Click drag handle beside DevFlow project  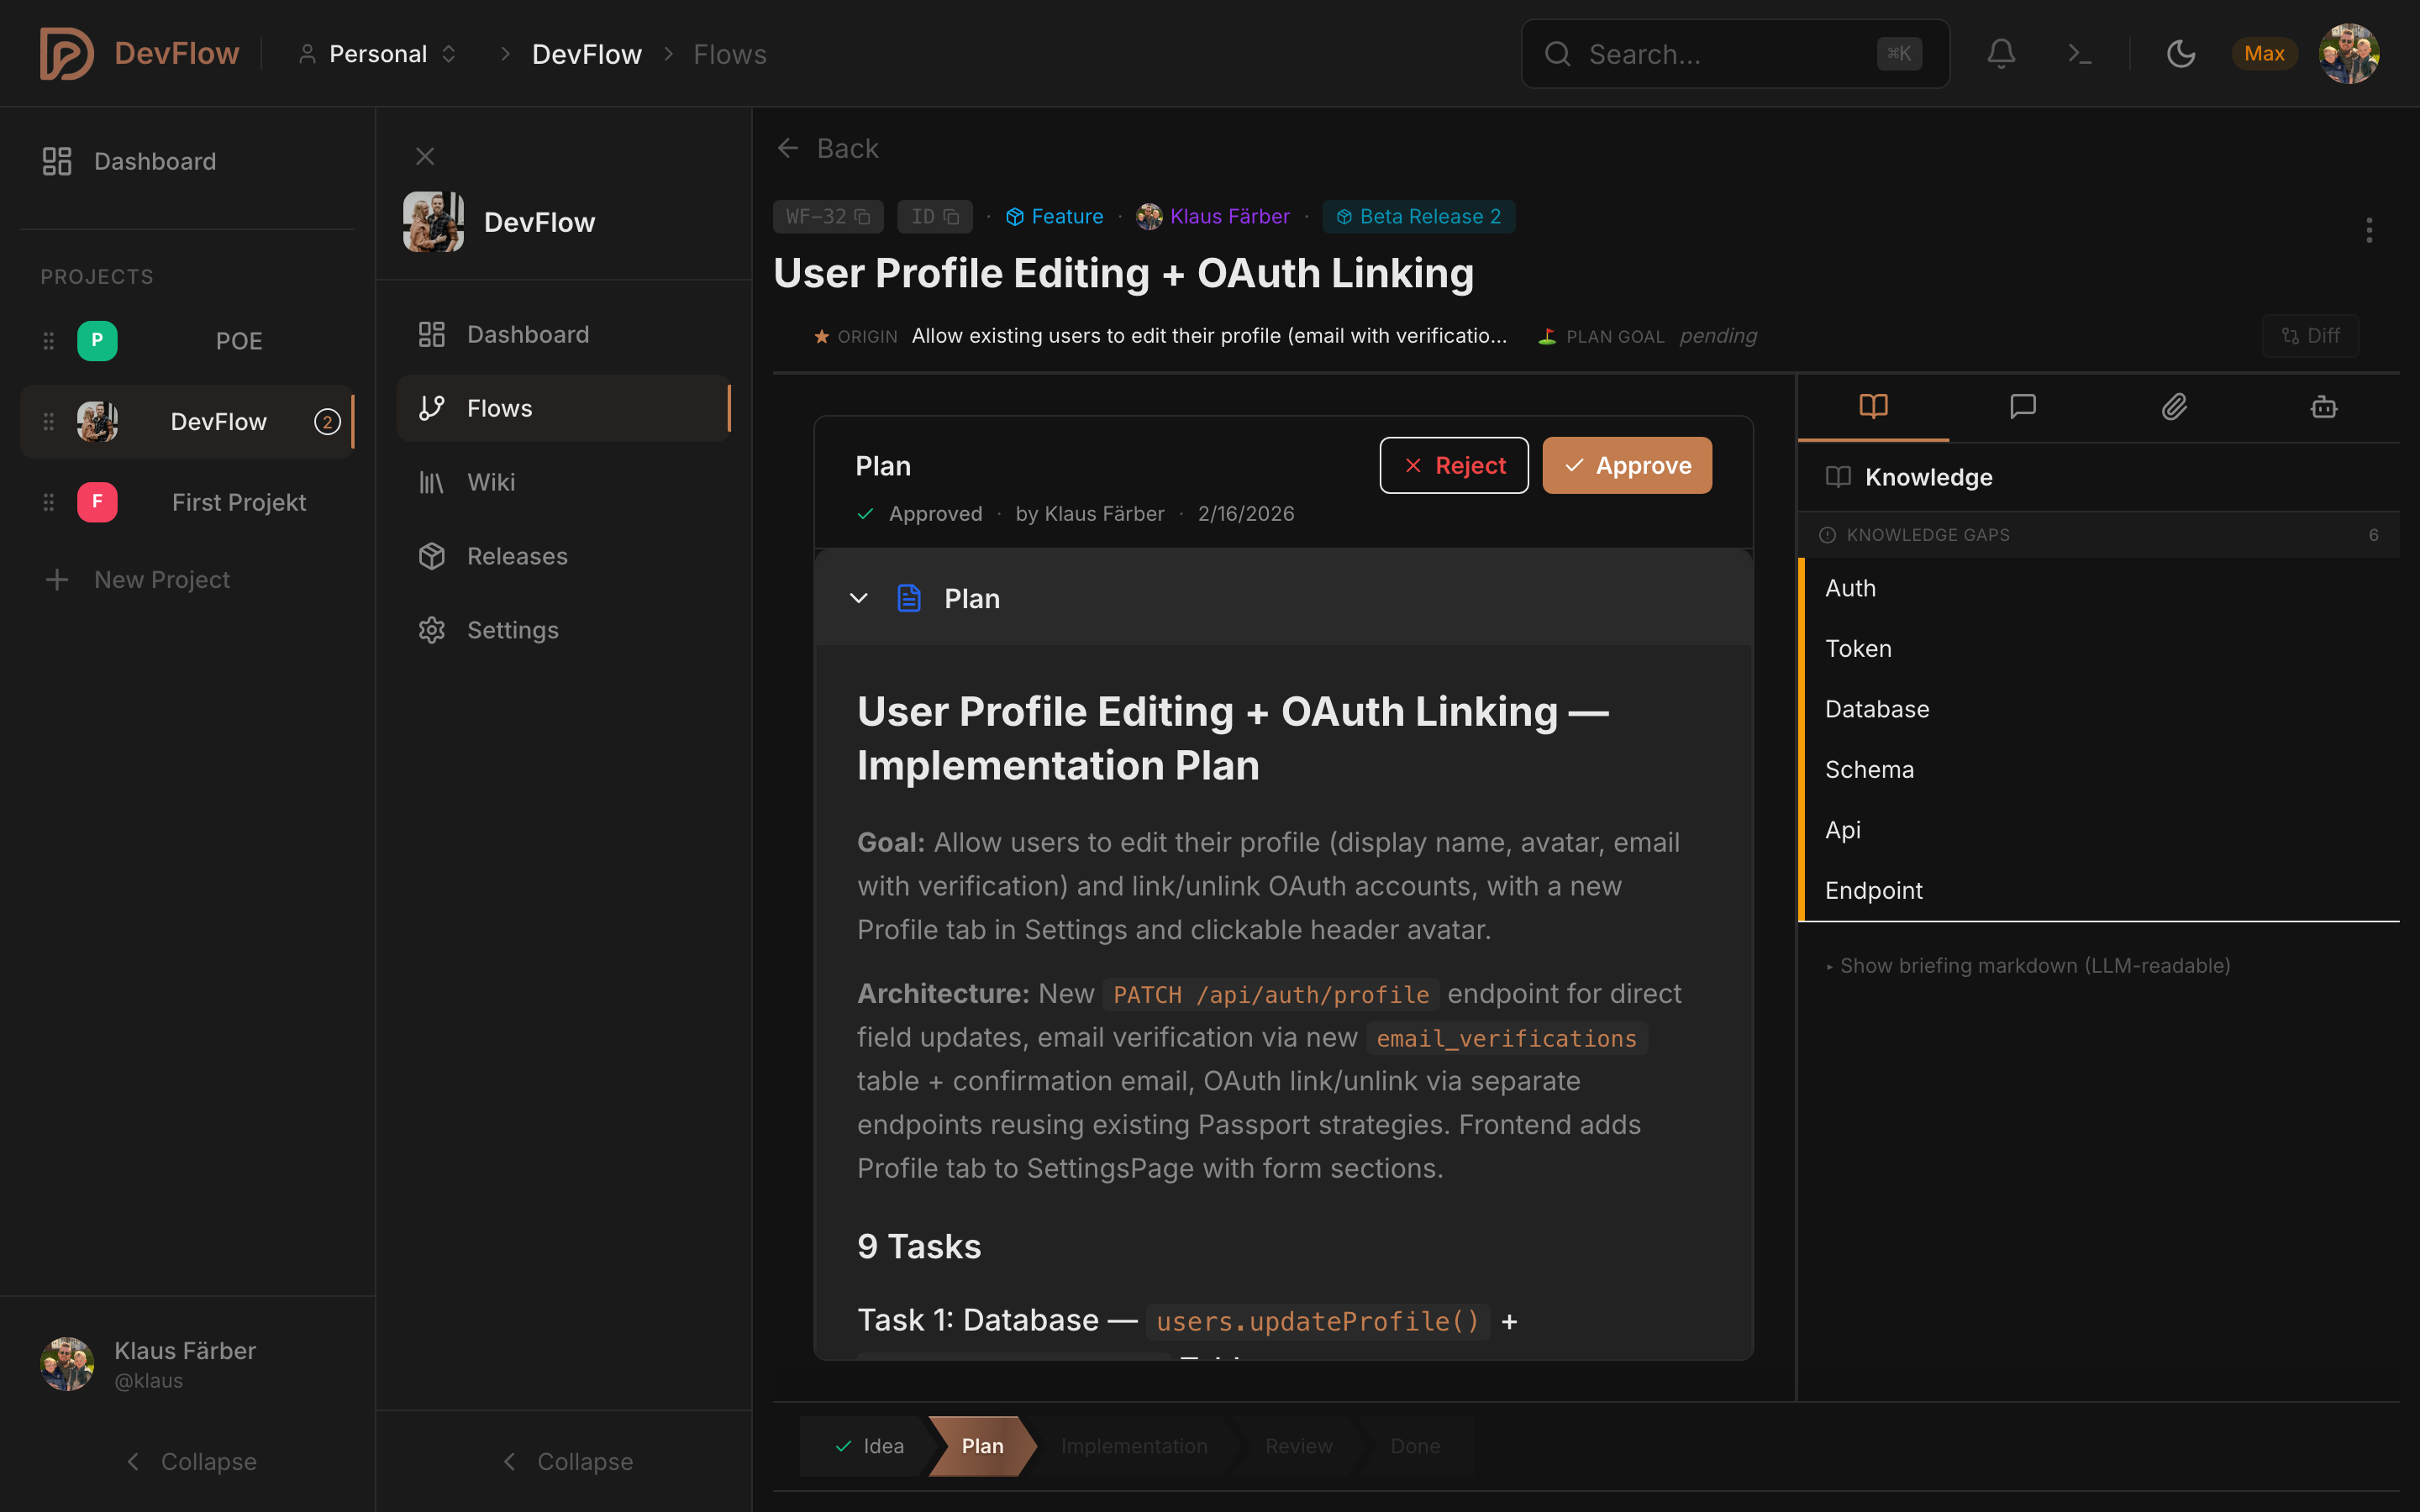(48, 422)
